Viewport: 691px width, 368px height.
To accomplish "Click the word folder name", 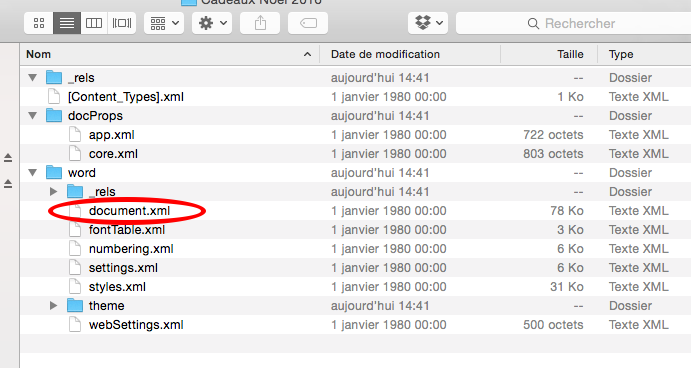I will point(82,173).
